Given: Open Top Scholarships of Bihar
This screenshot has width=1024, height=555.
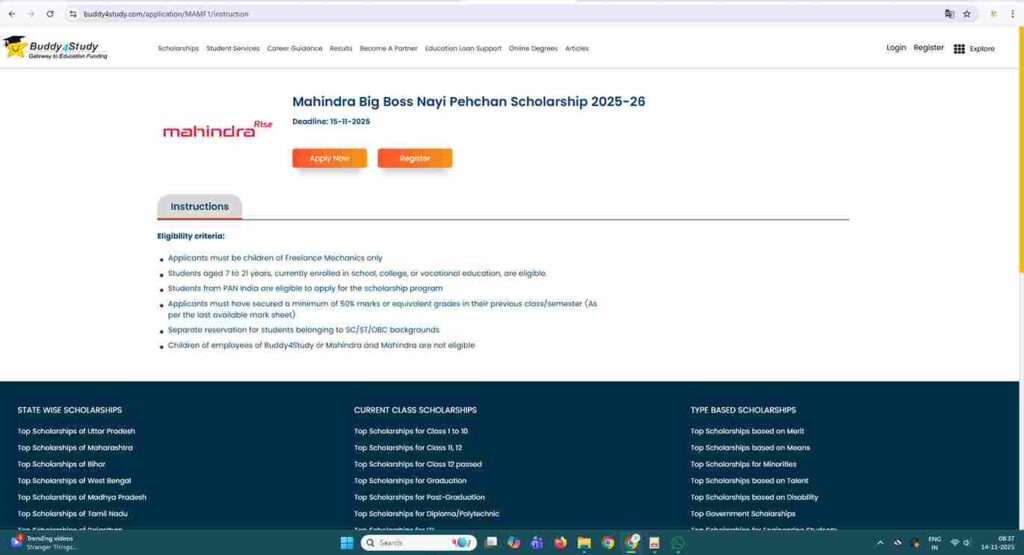Looking at the screenshot, I should point(61,464).
